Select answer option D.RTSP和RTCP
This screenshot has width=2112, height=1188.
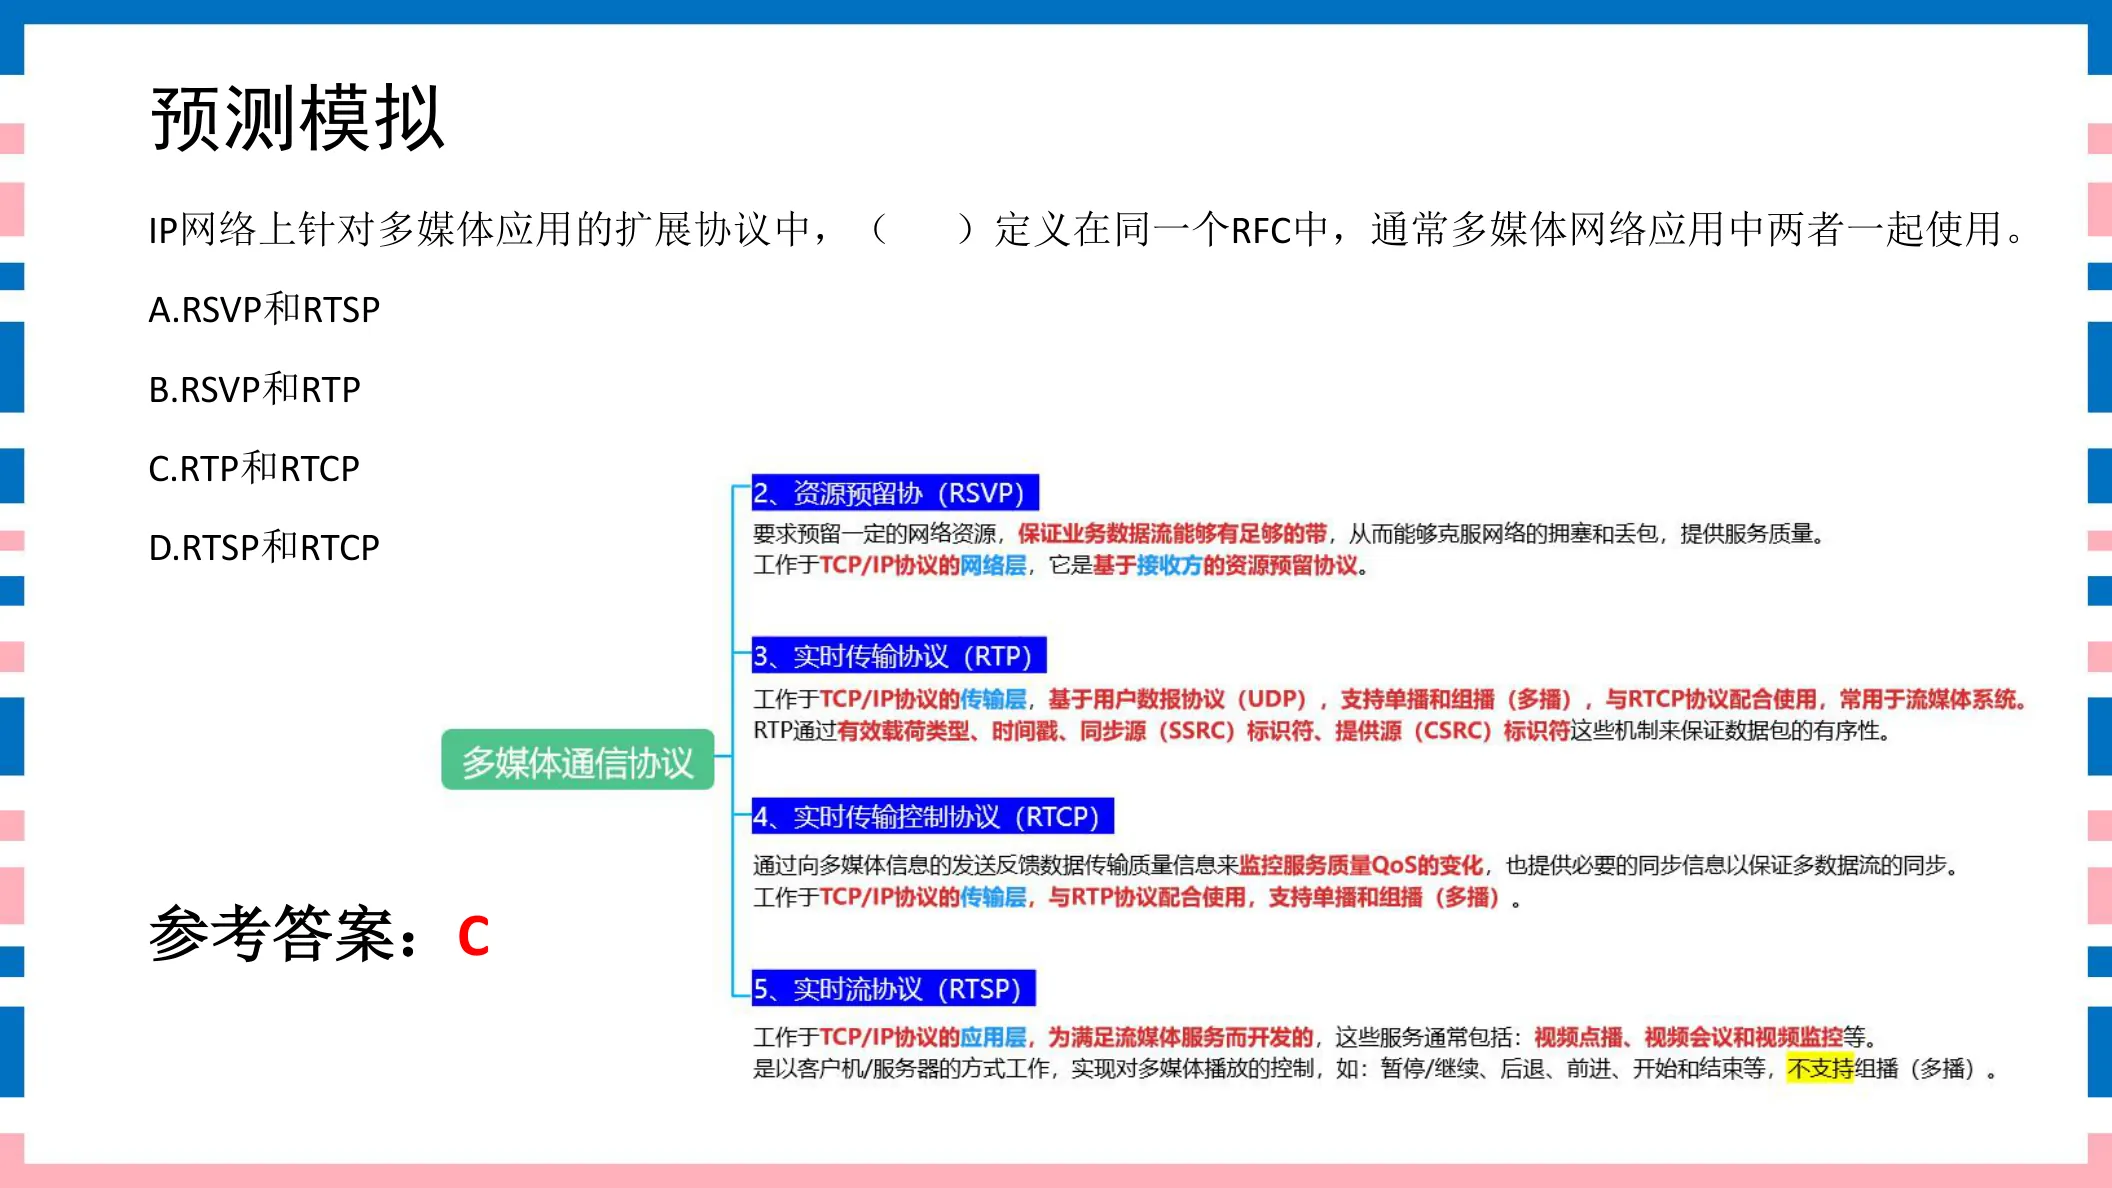coord(264,547)
